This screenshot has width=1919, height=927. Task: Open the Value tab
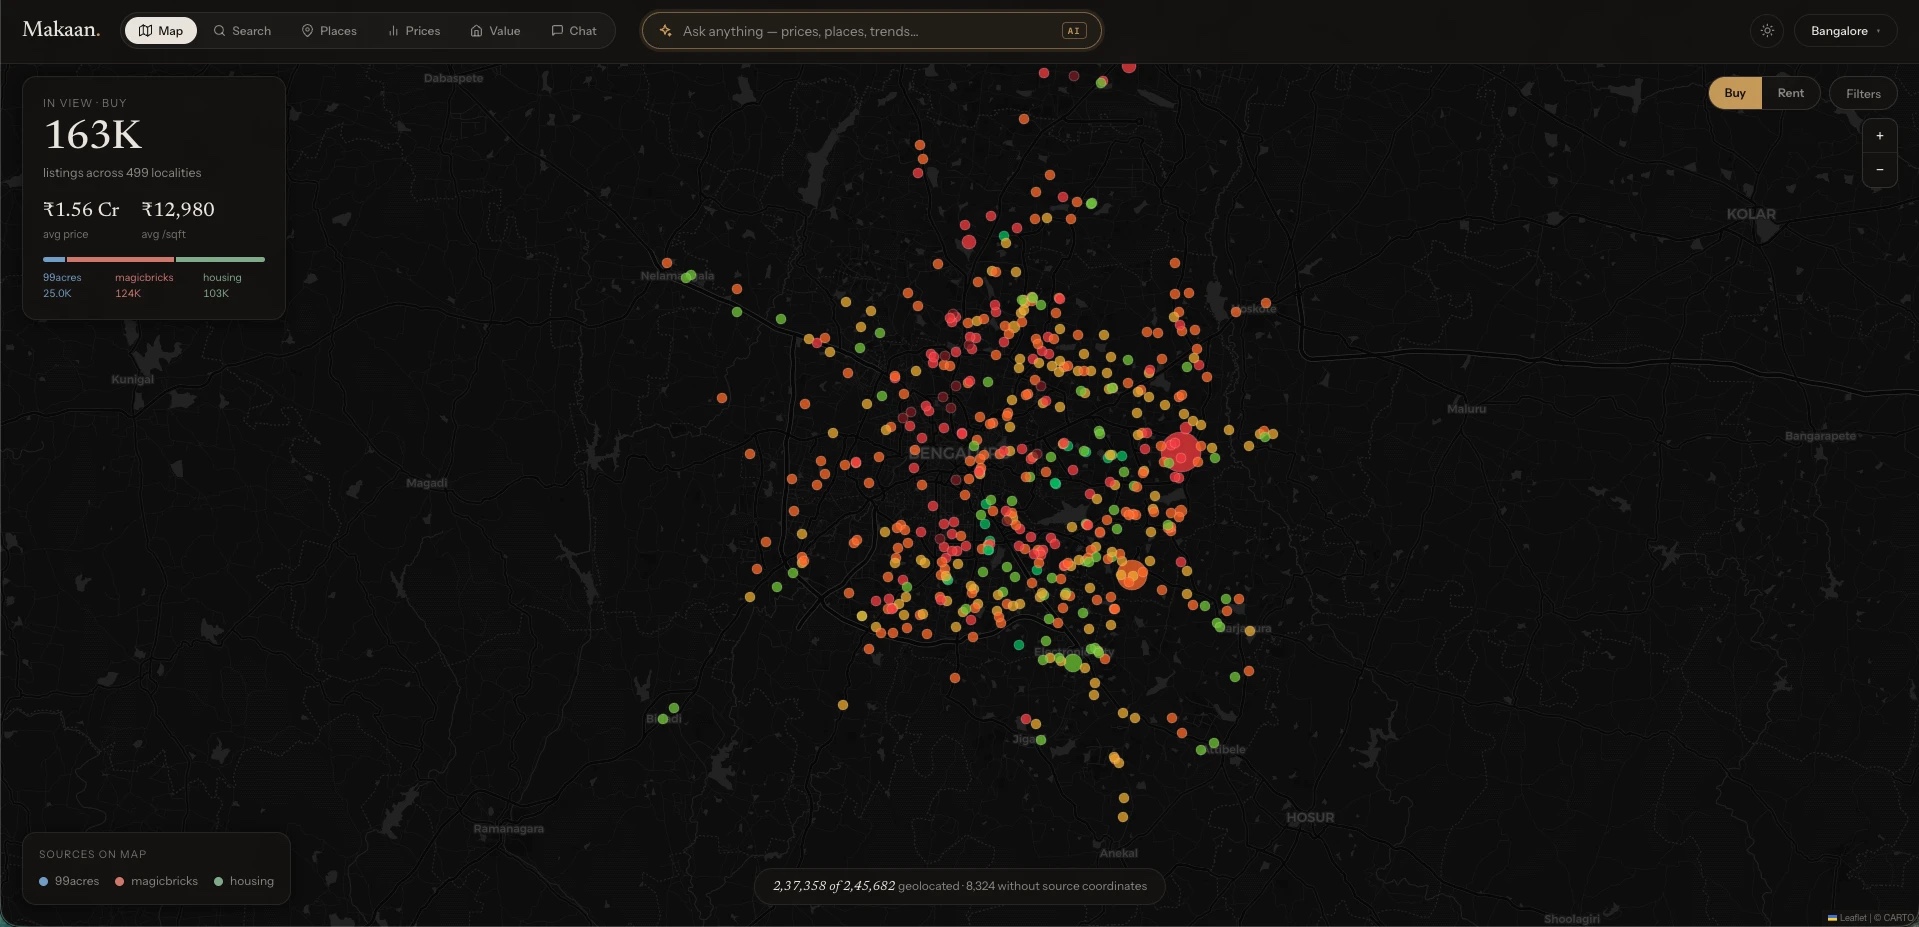[x=495, y=31]
